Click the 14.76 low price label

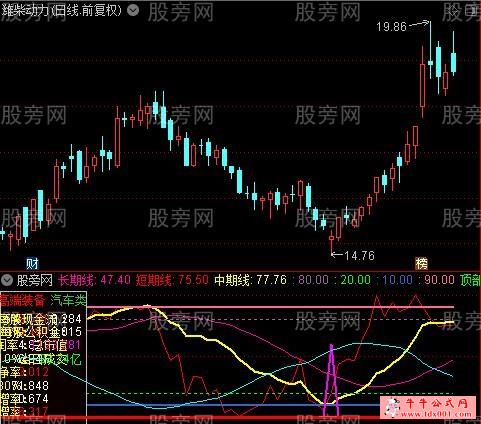point(359,256)
